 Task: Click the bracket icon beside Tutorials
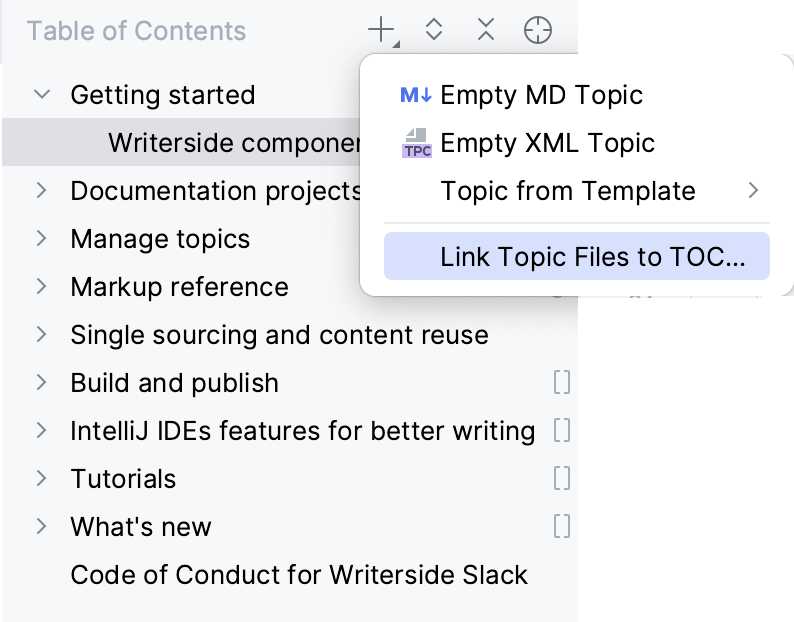pyautogui.click(x=562, y=479)
